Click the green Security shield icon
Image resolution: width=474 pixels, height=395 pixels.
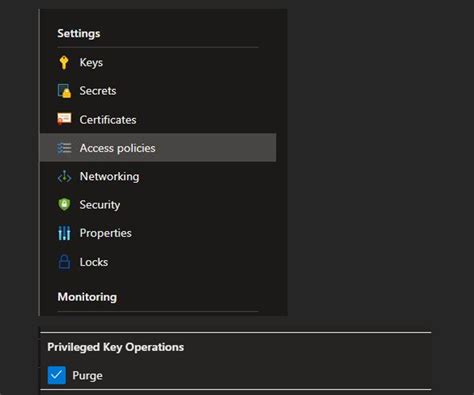coord(64,205)
